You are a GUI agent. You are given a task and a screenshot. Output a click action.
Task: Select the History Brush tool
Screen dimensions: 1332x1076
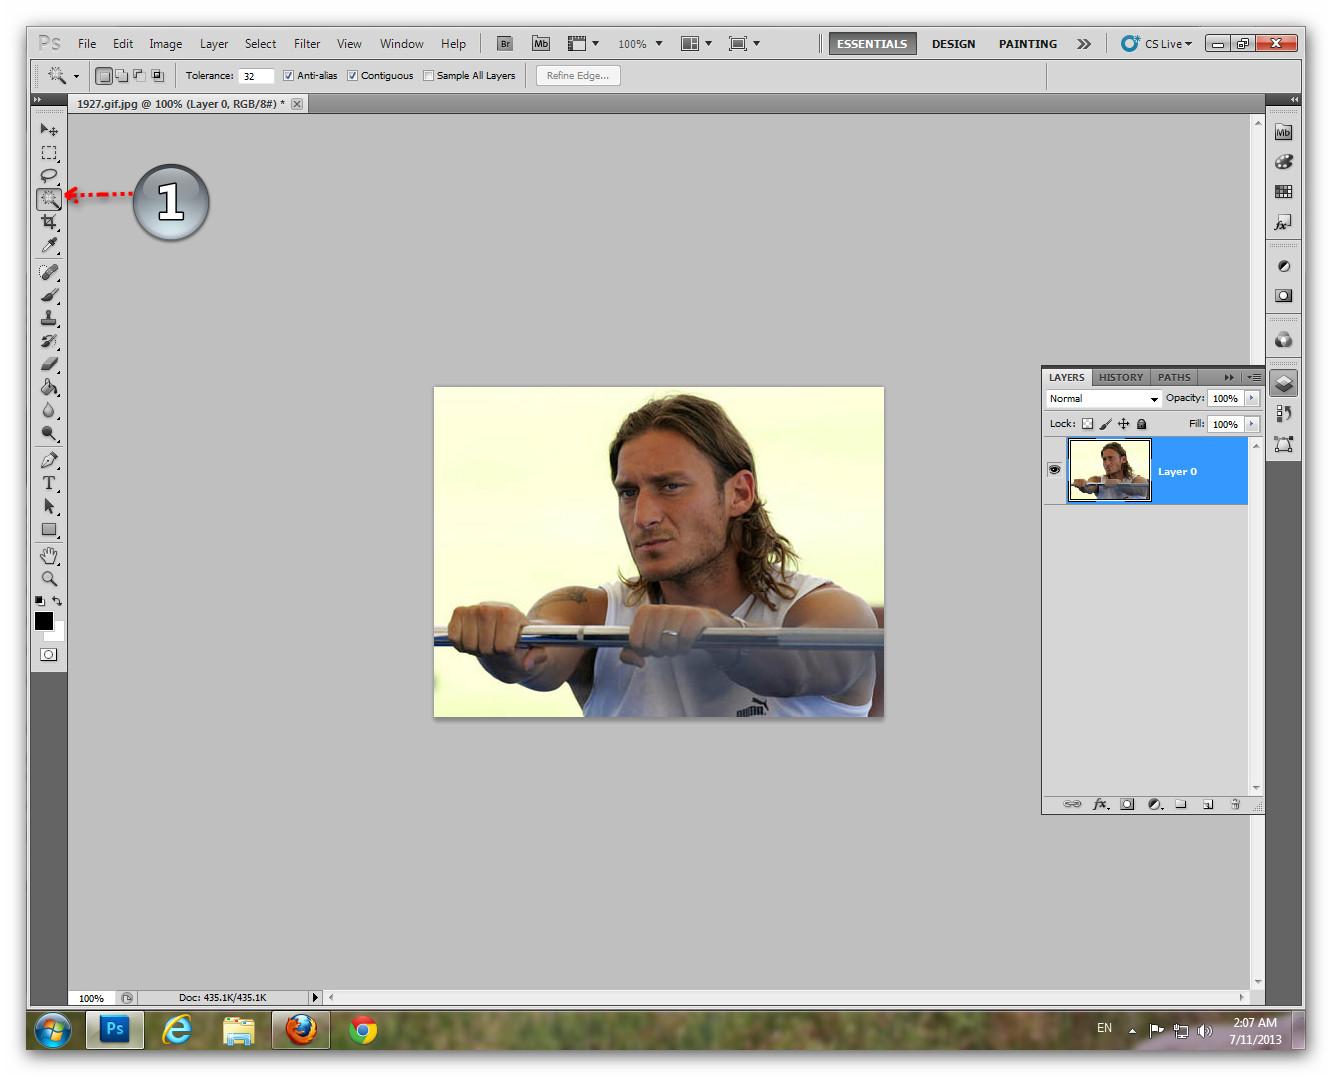(x=48, y=341)
